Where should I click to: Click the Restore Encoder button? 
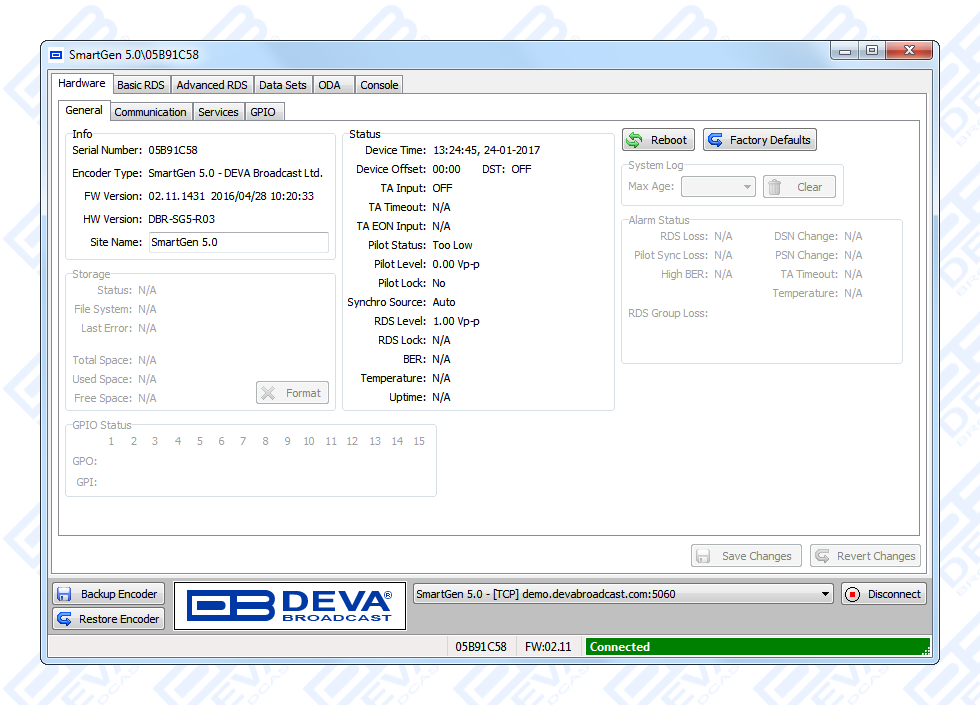108,619
